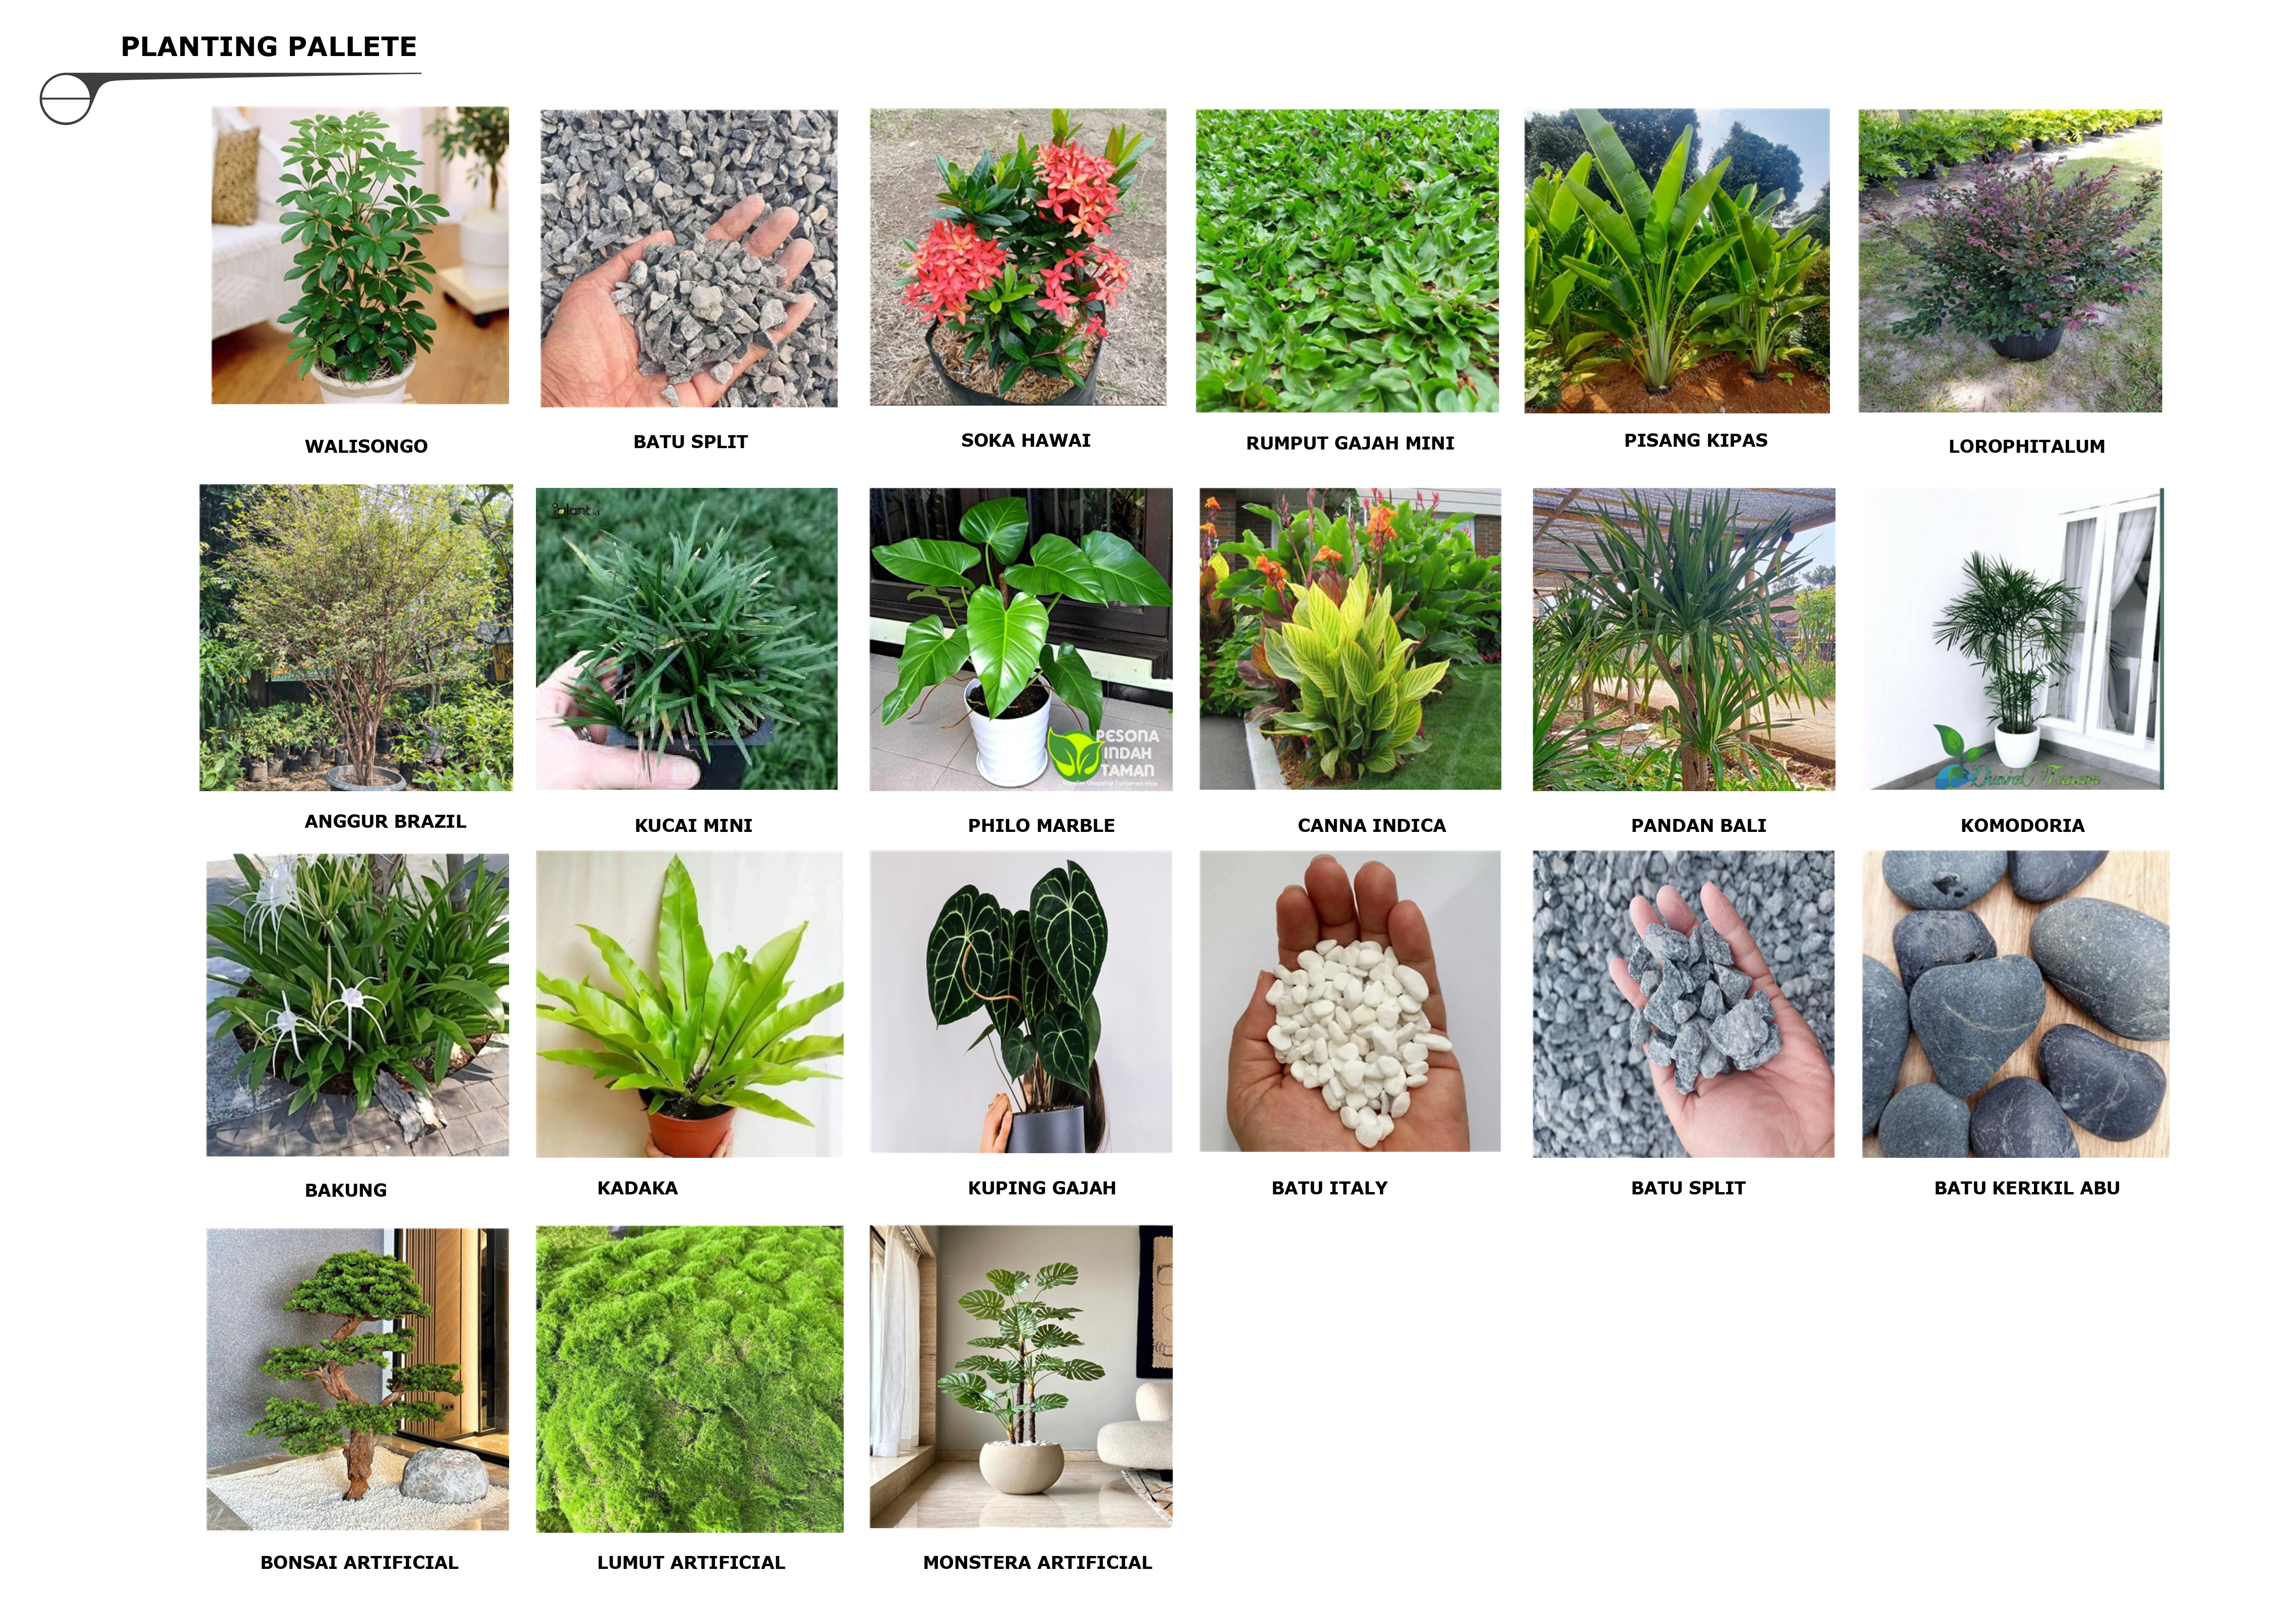Select the Lorophitalum shrub image
The width and height of the screenshot is (2296, 1624).
pyautogui.click(x=2010, y=260)
